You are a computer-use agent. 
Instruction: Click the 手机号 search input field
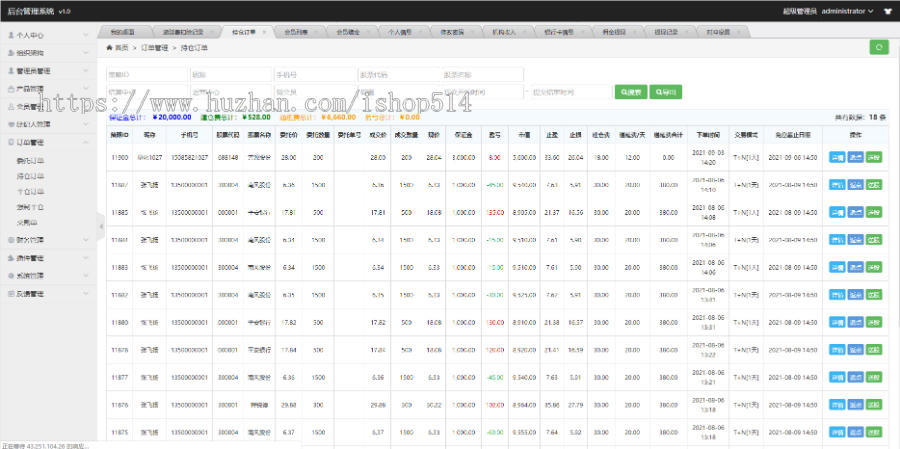coord(314,75)
